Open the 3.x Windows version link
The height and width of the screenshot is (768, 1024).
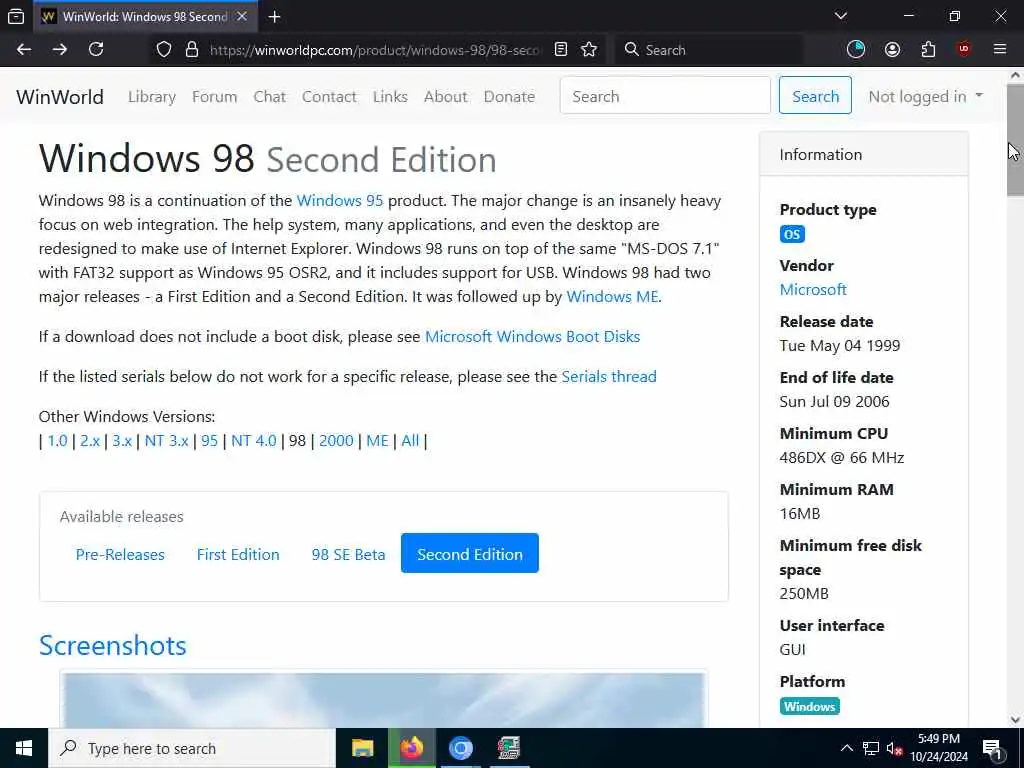(x=122, y=441)
